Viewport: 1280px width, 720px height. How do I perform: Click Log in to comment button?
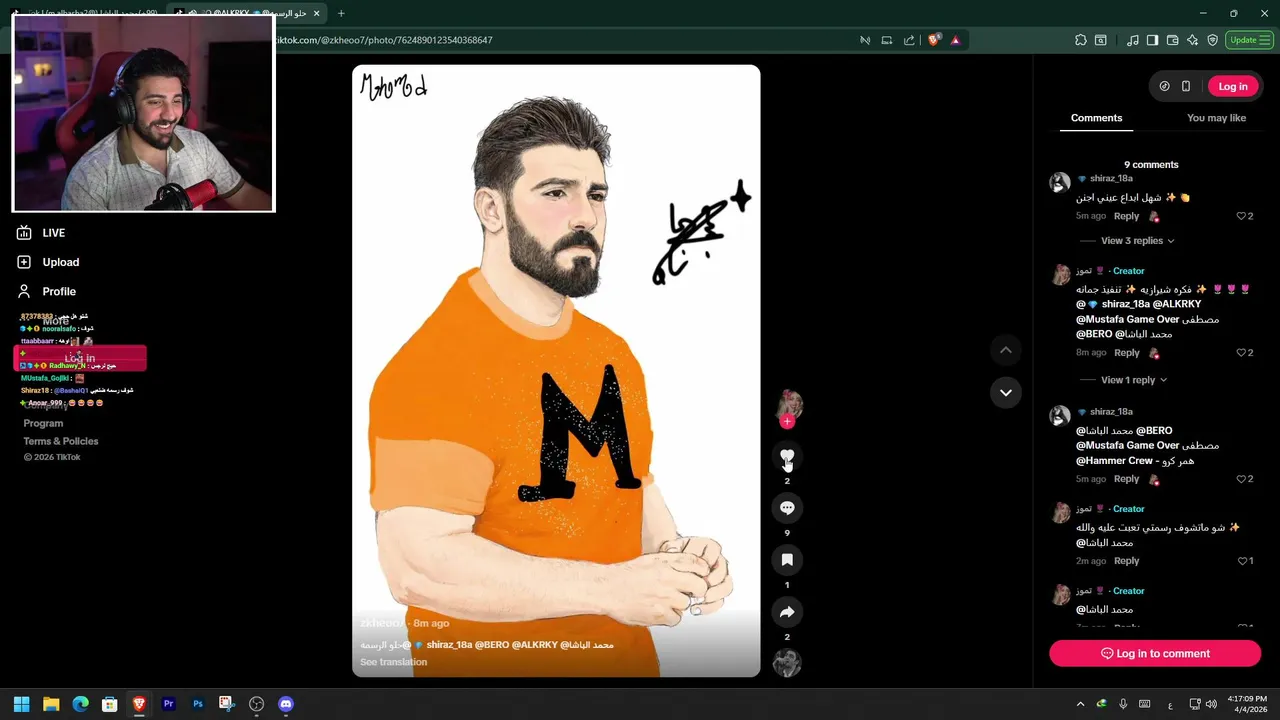[x=1155, y=653]
